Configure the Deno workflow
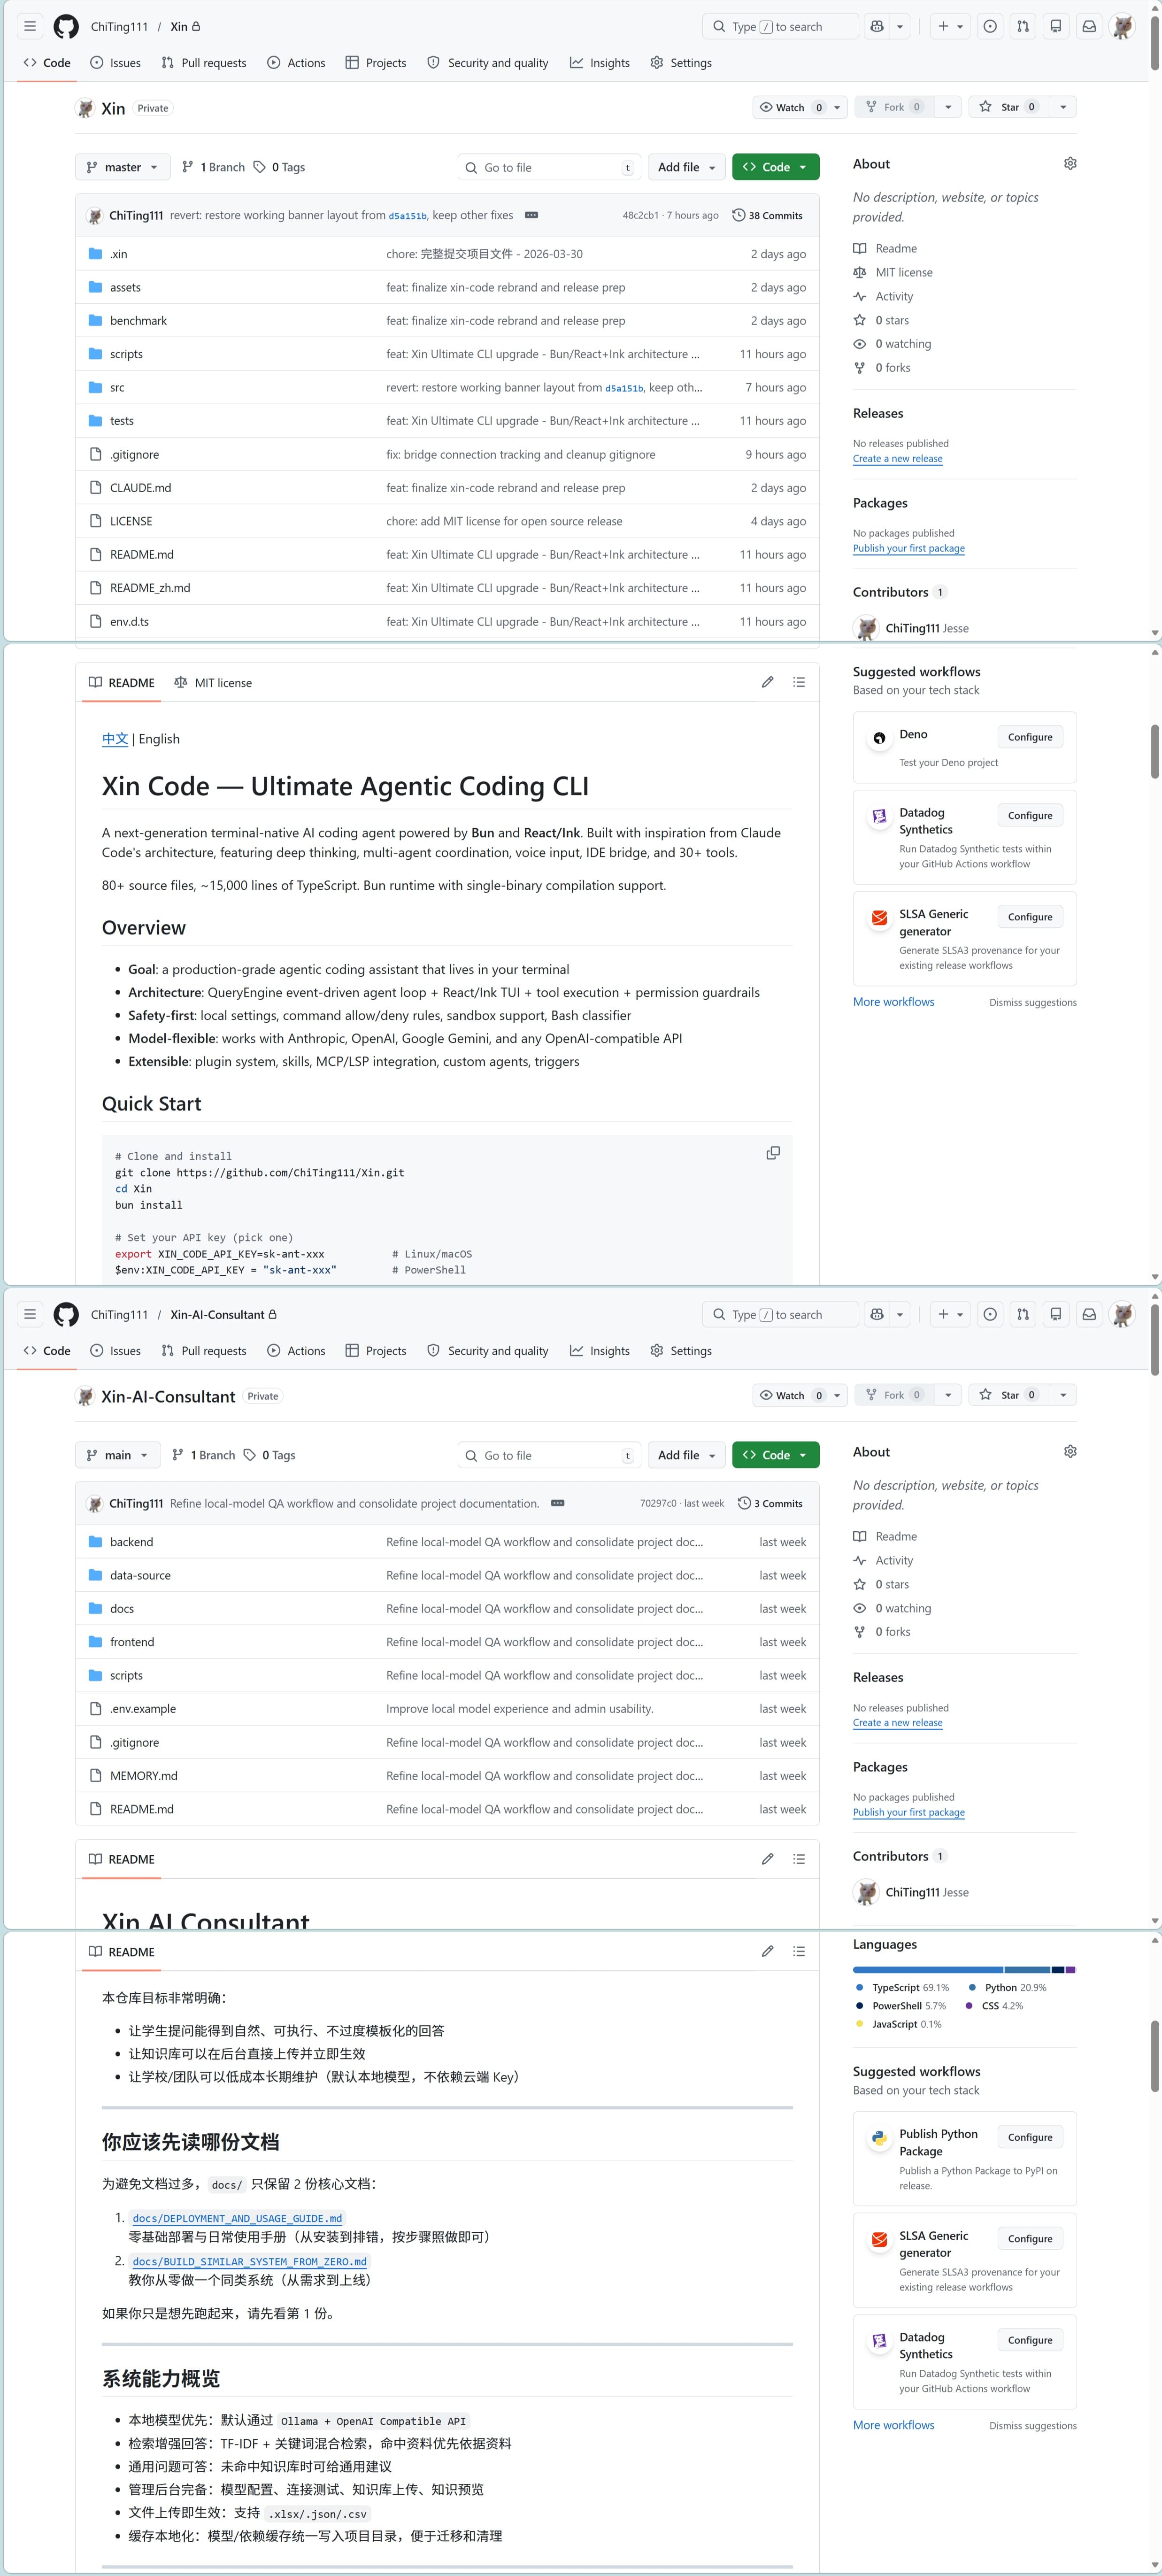This screenshot has height=2576, width=1162. (1029, 737)
